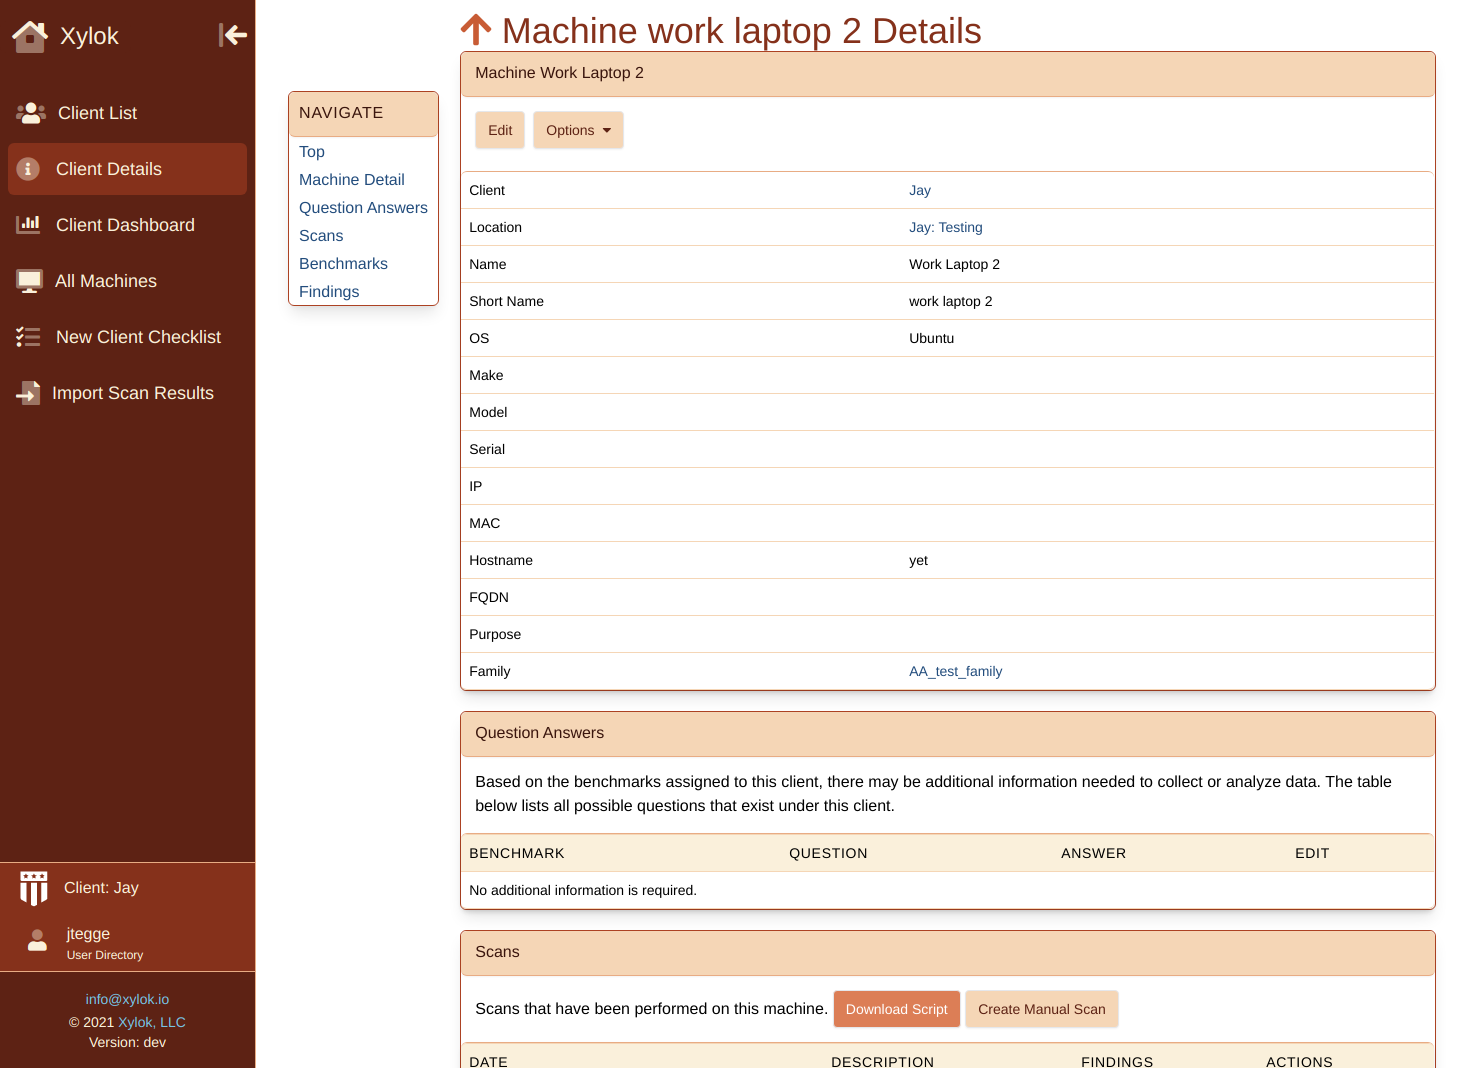The width and height of the screenshot is (1464, 1068).
Task: Click the BENCHMARK column header
Action: (517, 853)
